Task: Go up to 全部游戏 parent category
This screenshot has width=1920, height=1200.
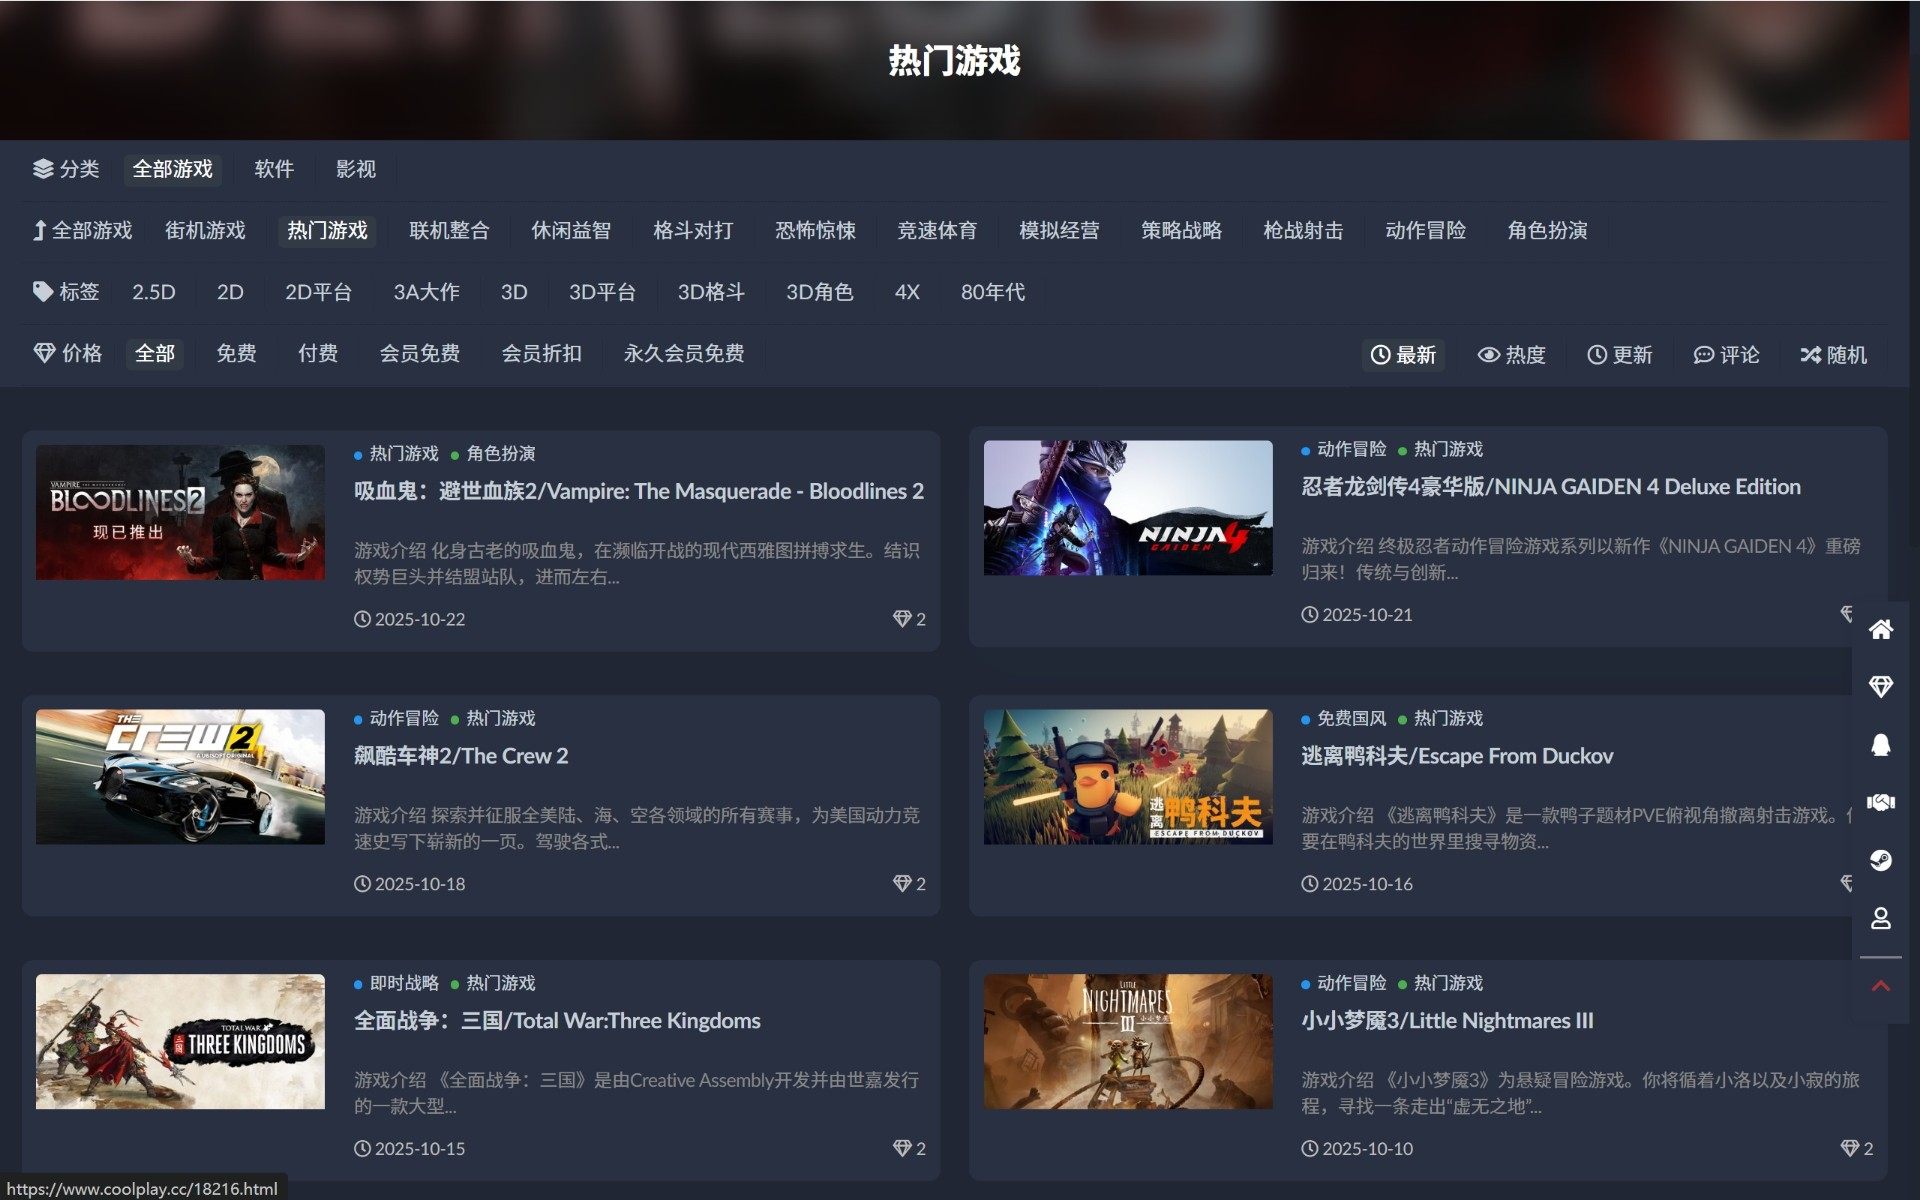Action: tap(82, 231)
